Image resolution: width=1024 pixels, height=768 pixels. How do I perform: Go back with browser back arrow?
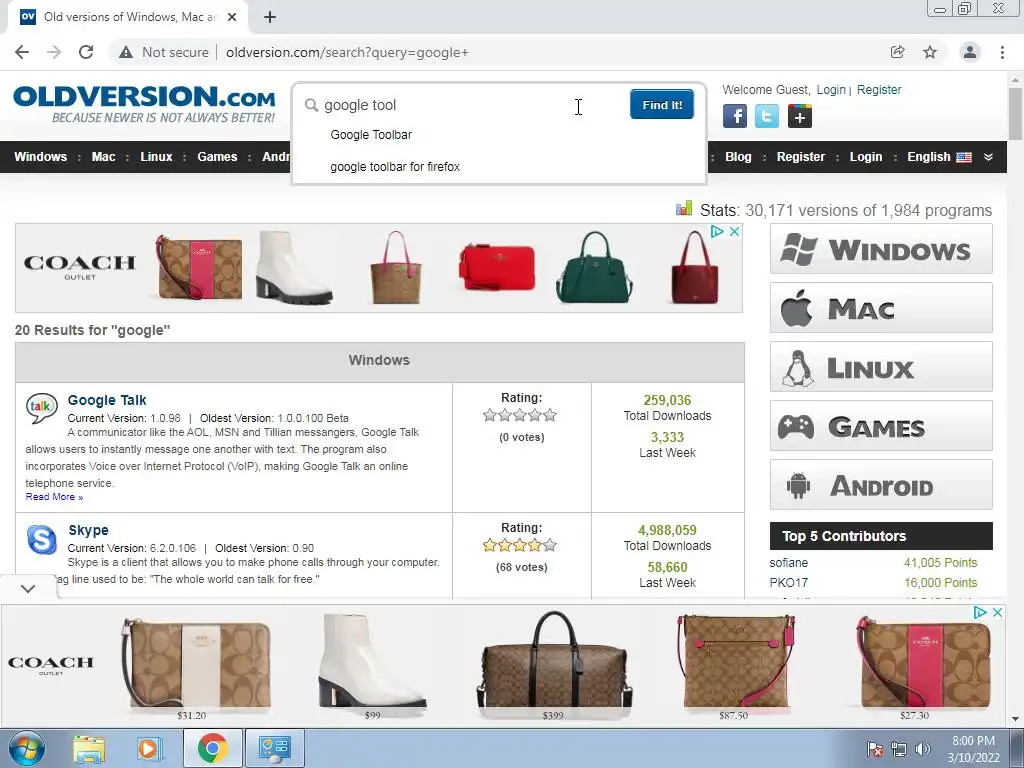[22, 52]
